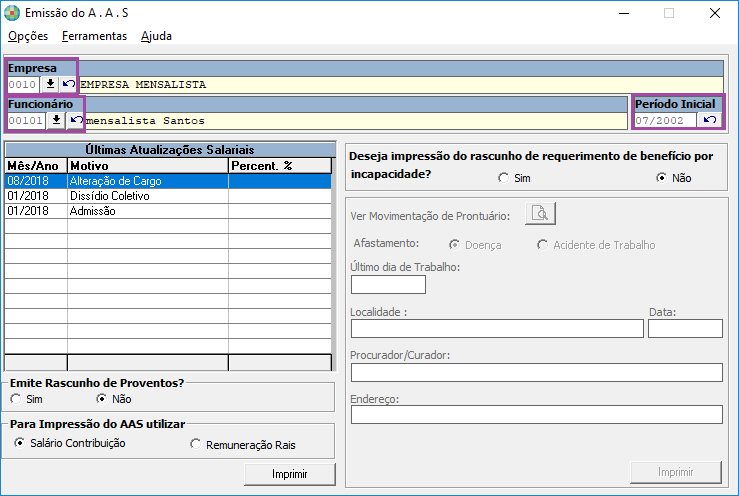Image resolution: width=739 pixels, height=496 pixels.
Task: Click the Data input field
Action: pos(685,329)
